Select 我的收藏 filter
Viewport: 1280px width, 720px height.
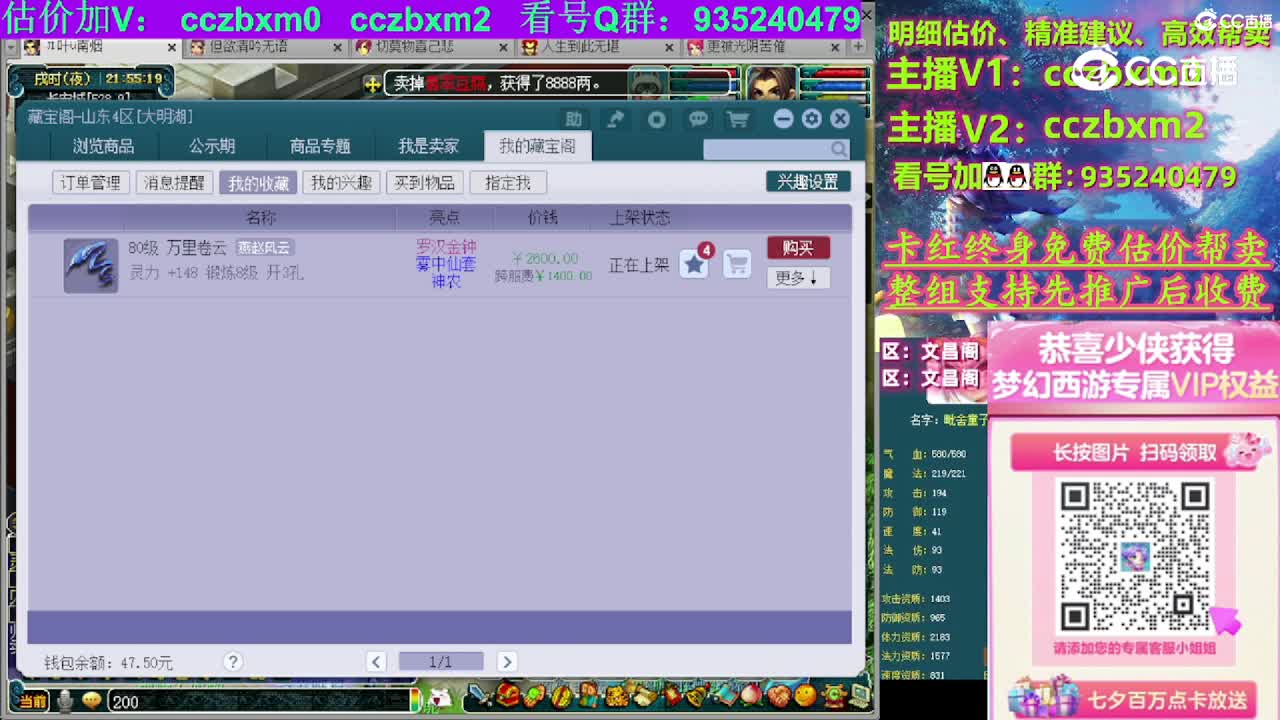tap(258, 183)
